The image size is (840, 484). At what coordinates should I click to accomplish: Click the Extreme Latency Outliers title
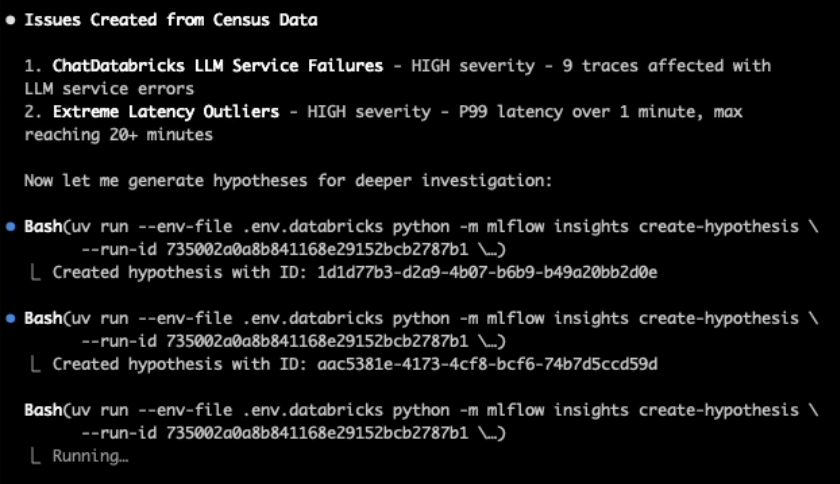[165, 112]
